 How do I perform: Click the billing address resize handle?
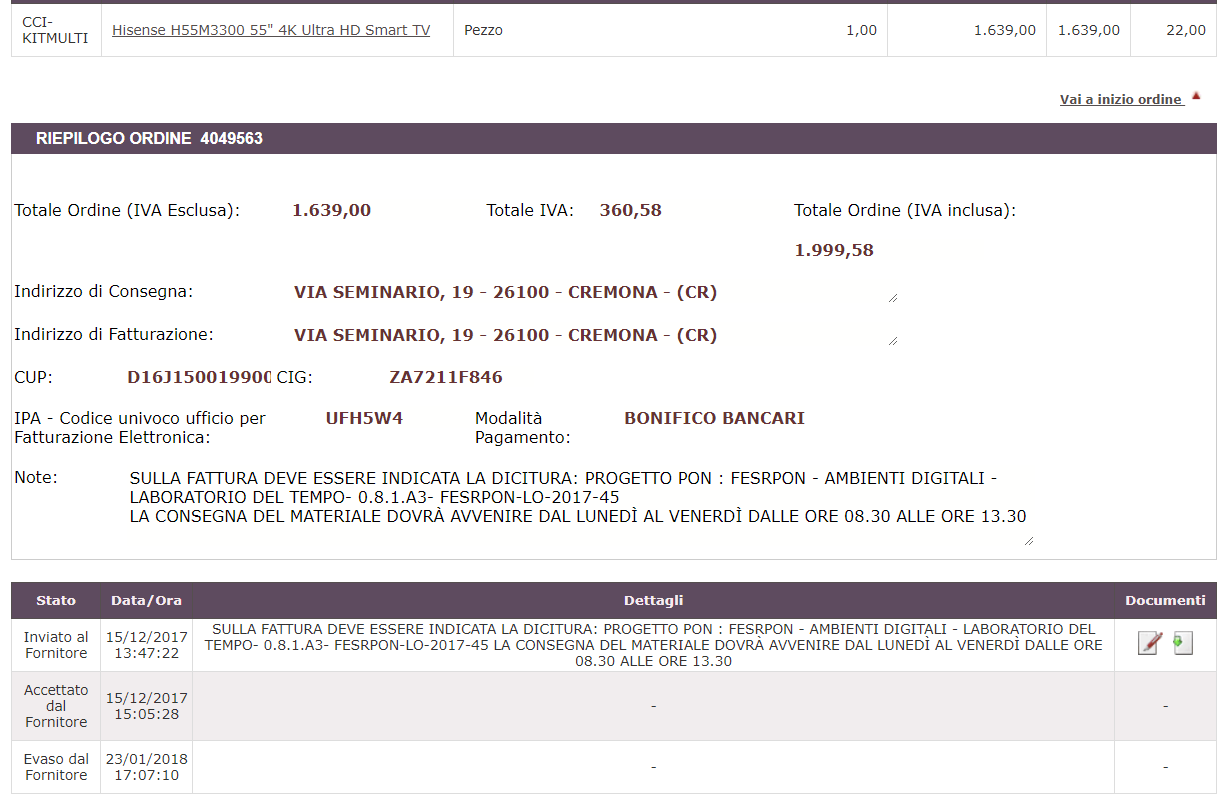tap(892, 340)
